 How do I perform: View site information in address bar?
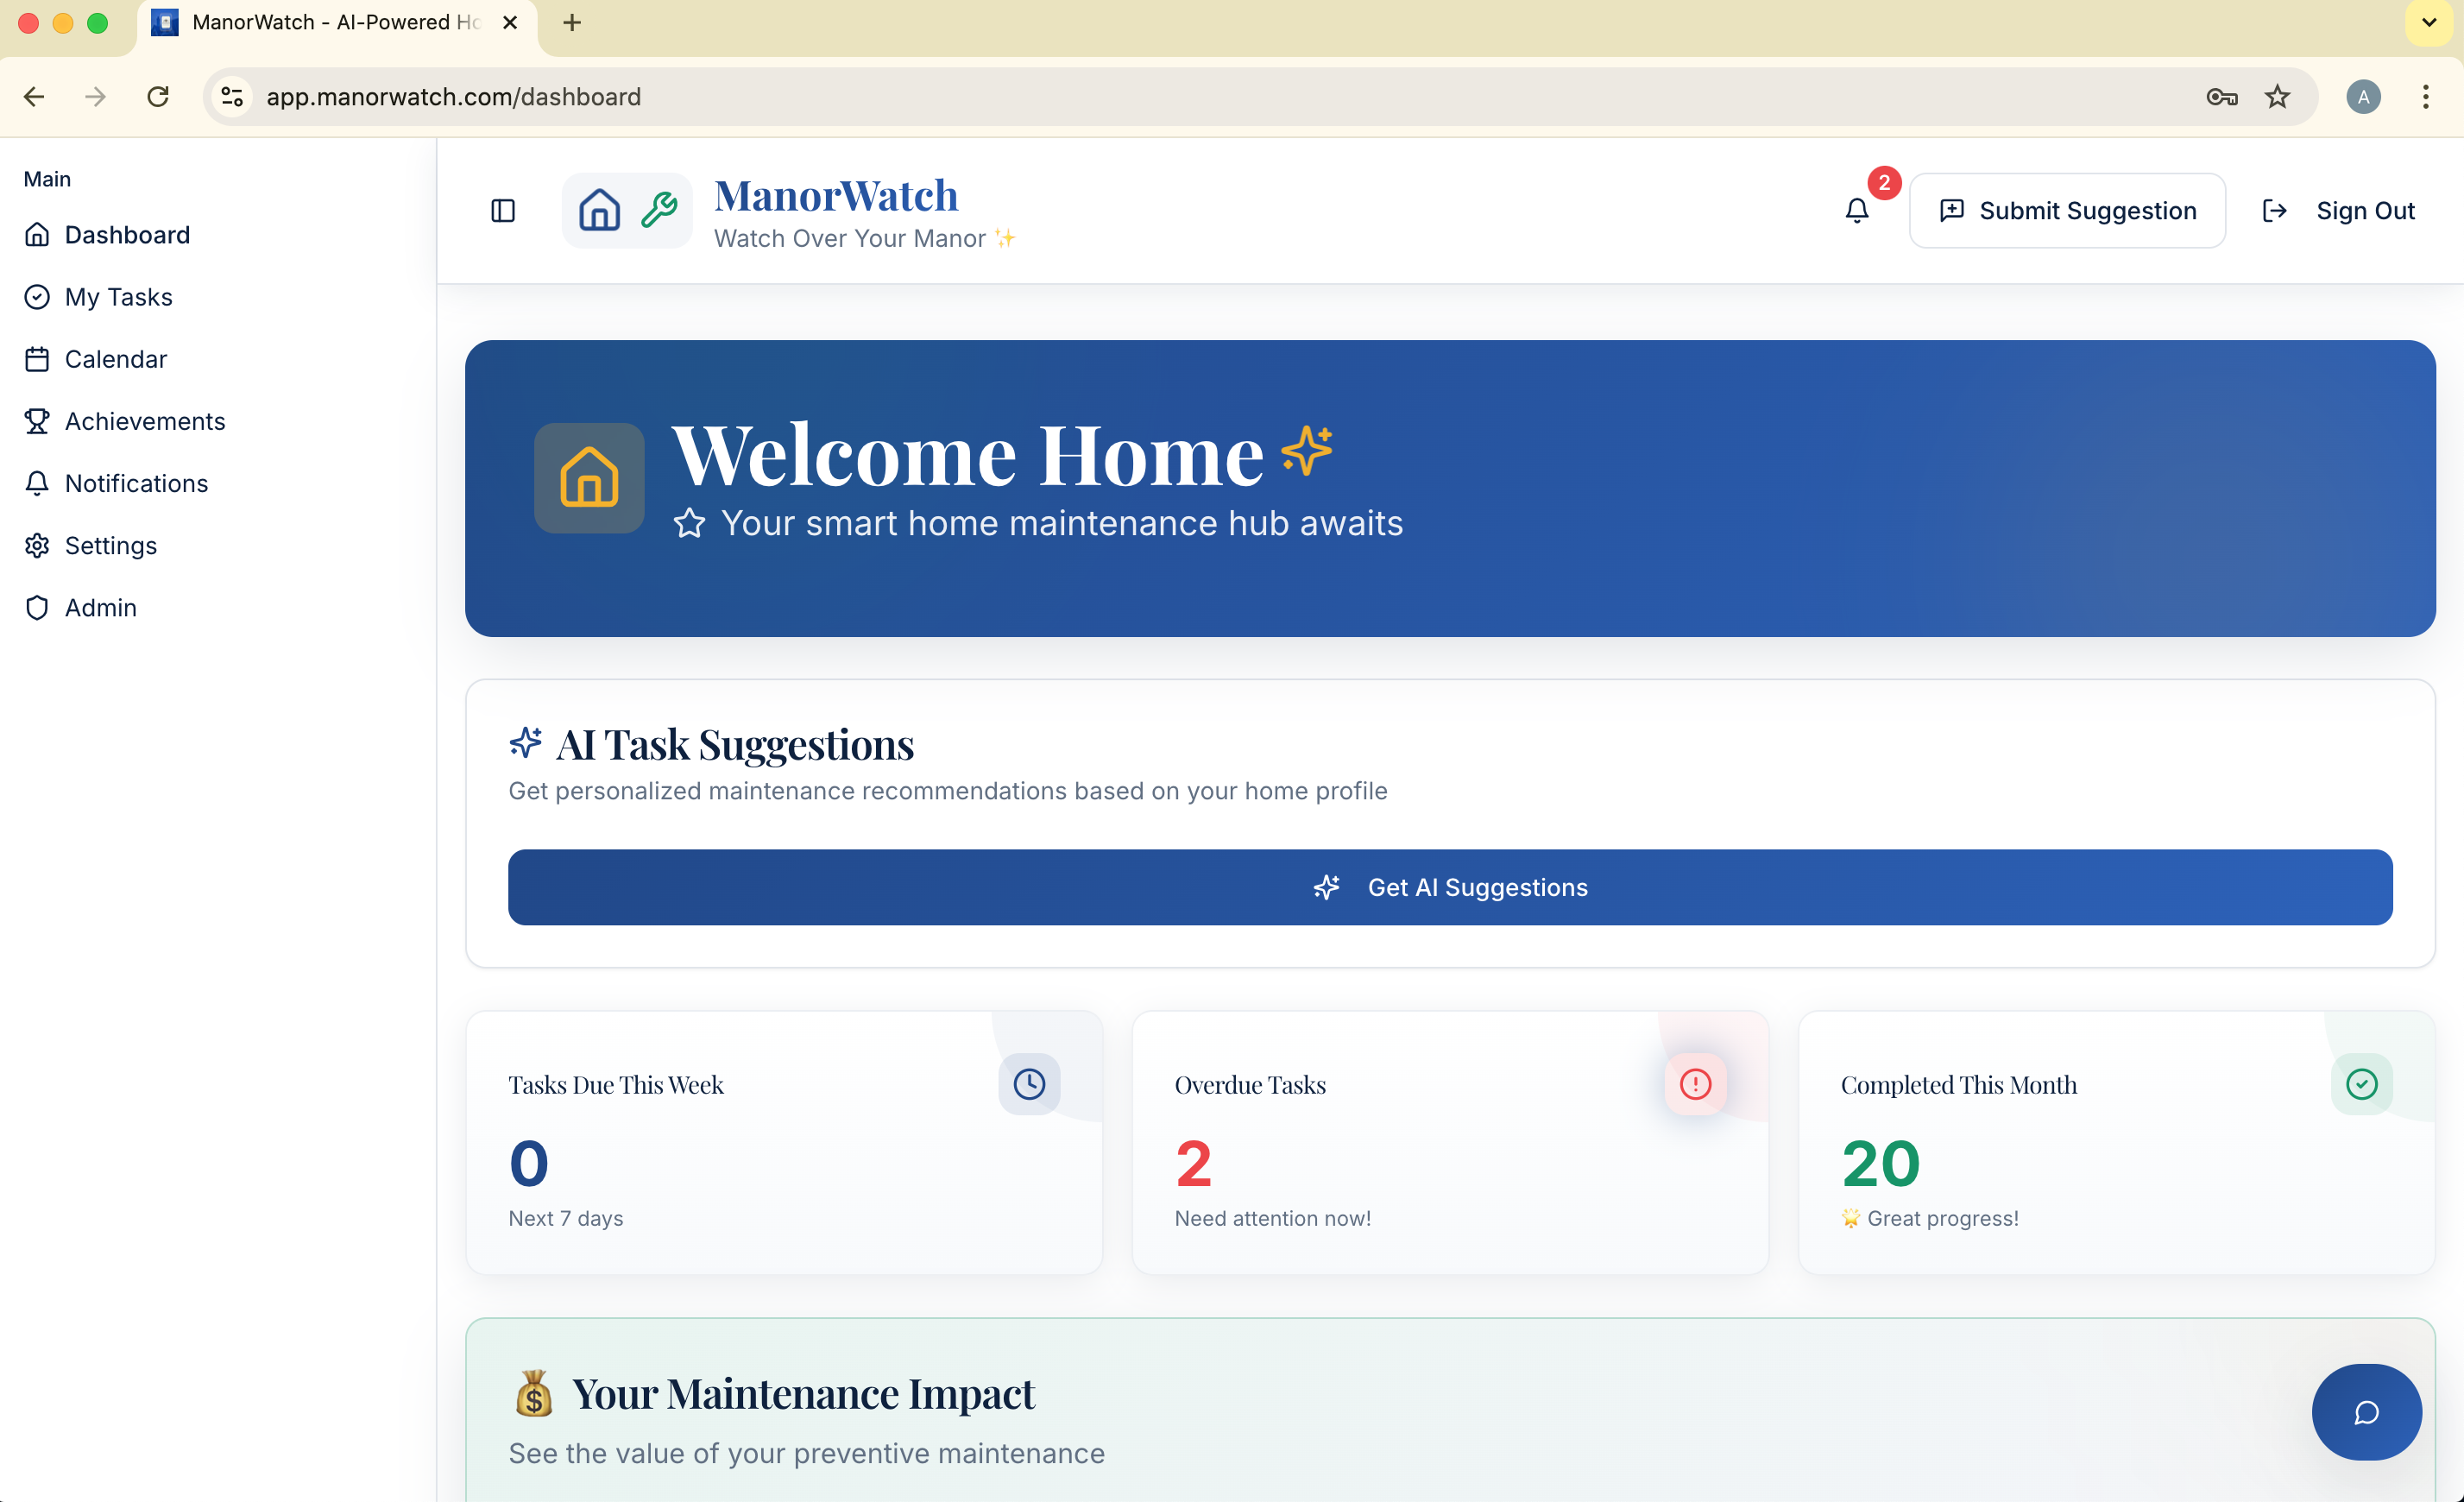click(x=232, y=97)
